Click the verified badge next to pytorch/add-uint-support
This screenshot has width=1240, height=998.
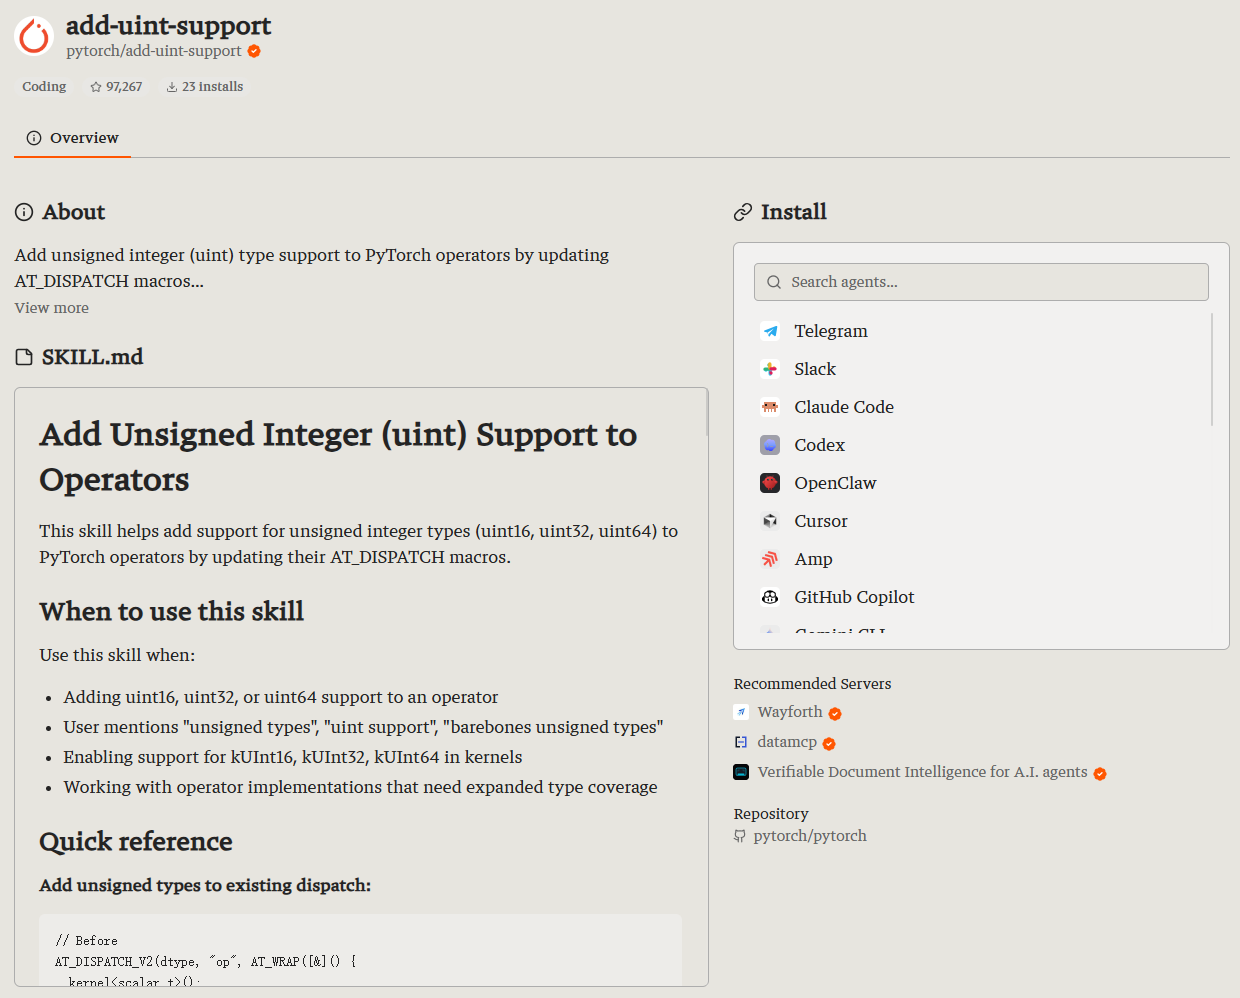coord(254,51)
